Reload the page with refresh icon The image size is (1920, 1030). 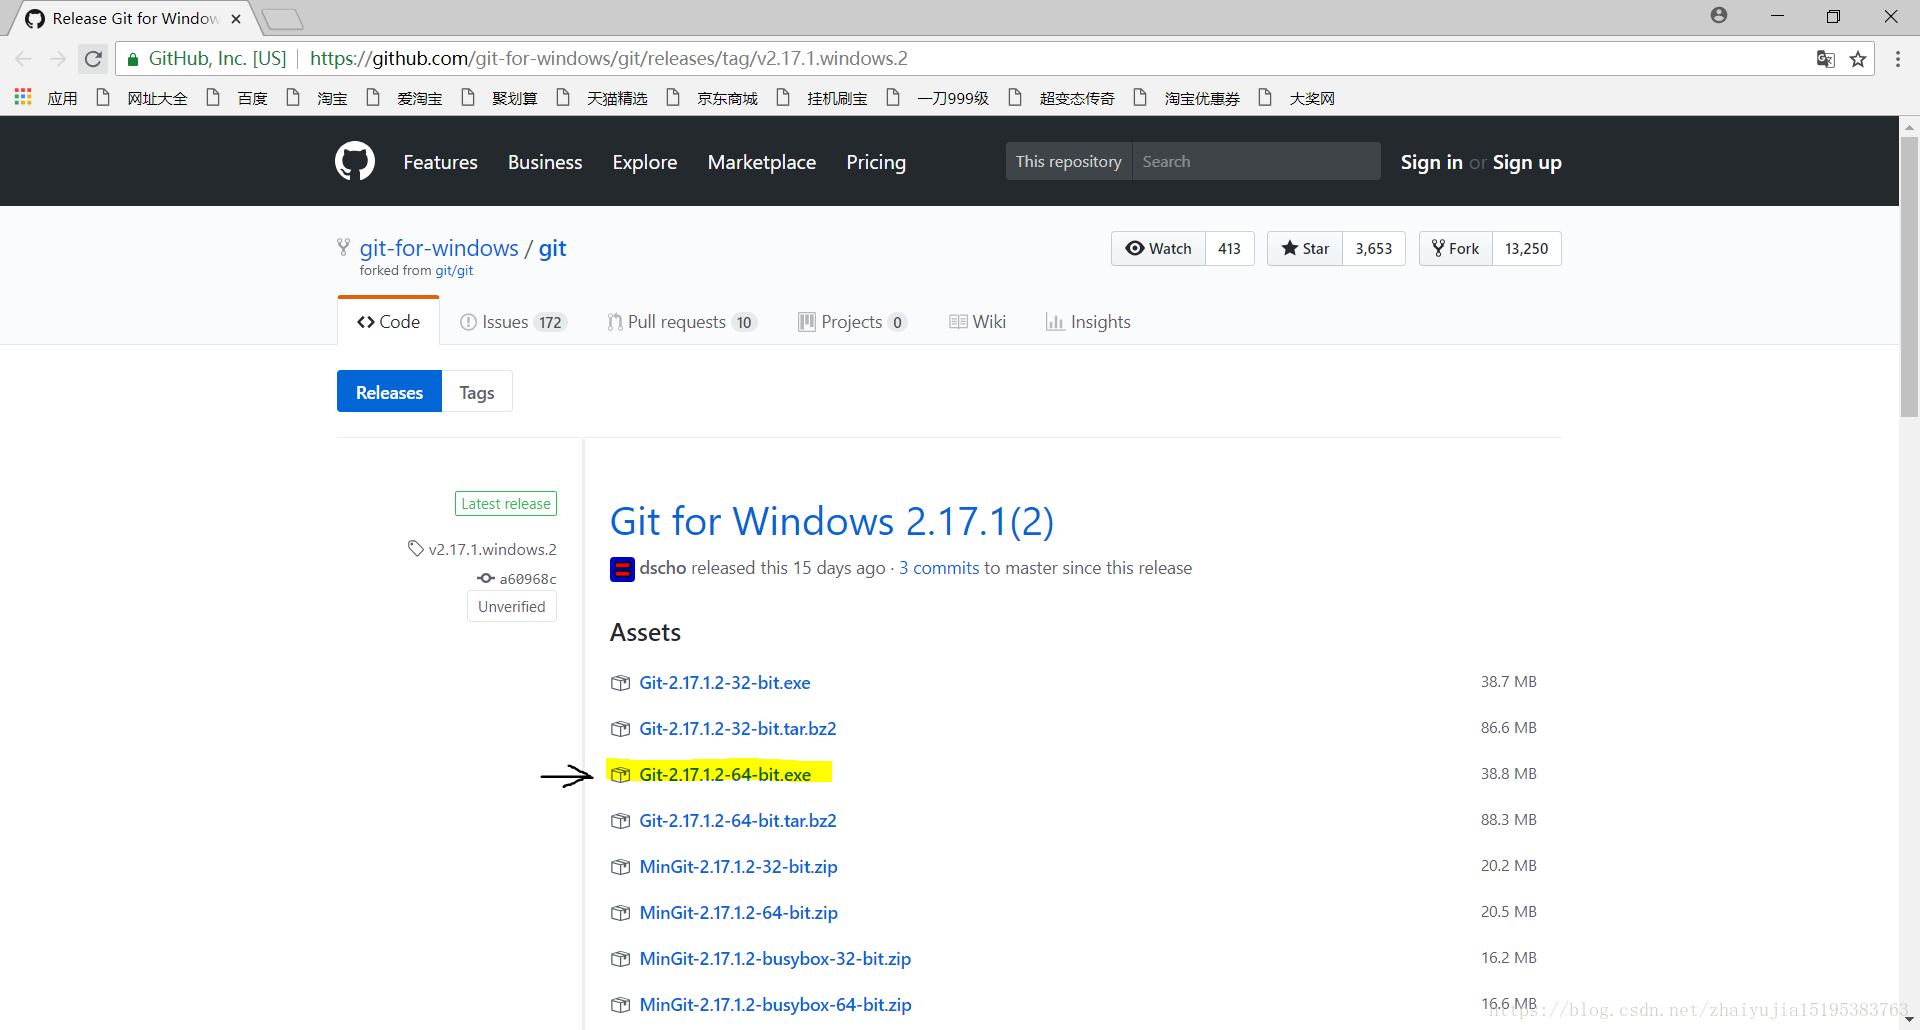(93, 59)
